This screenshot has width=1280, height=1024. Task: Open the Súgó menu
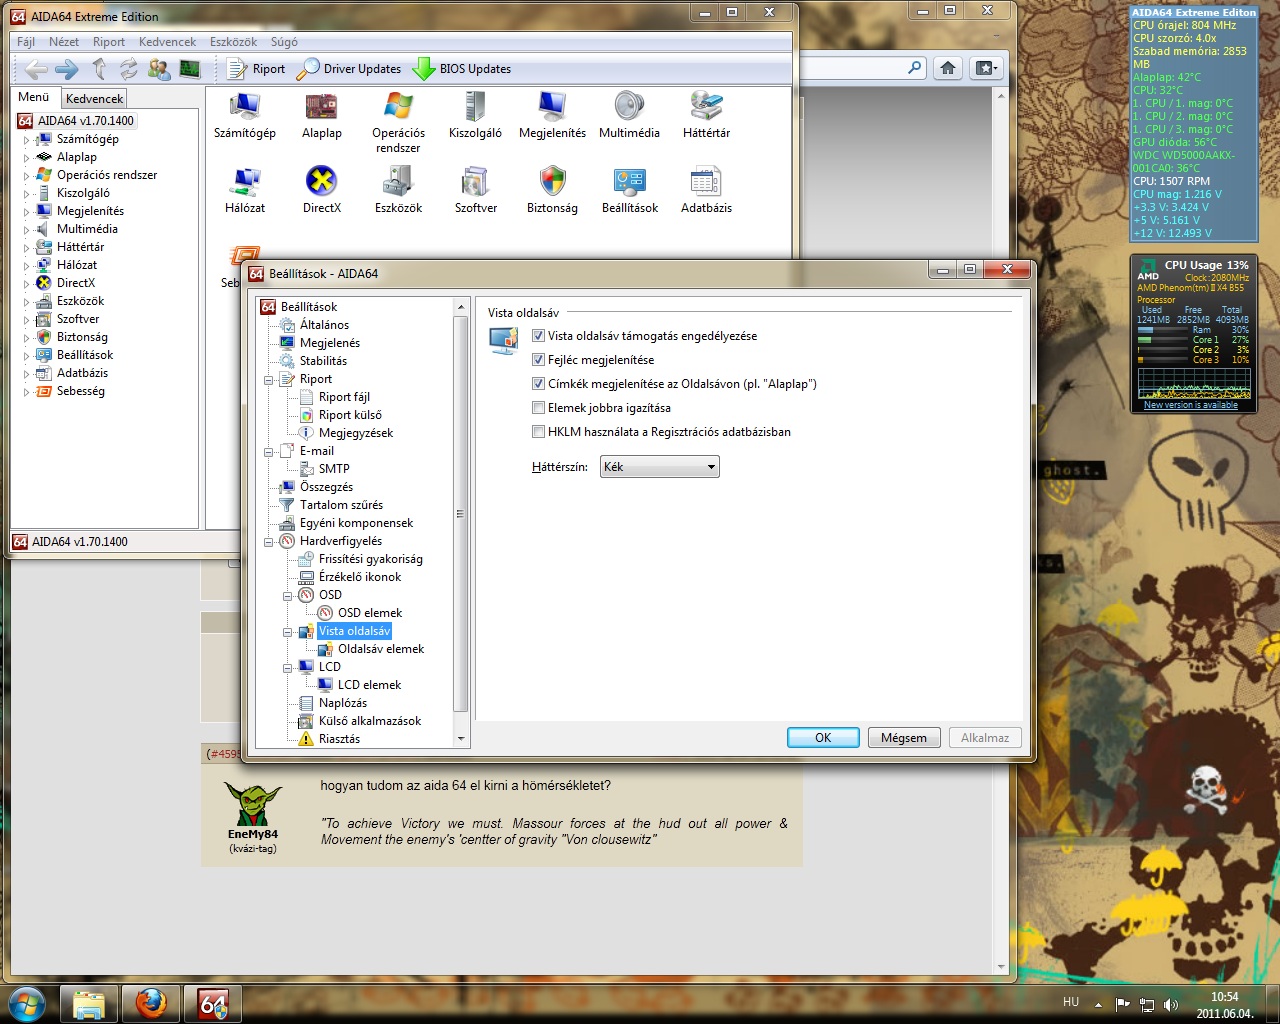[284, 42]
